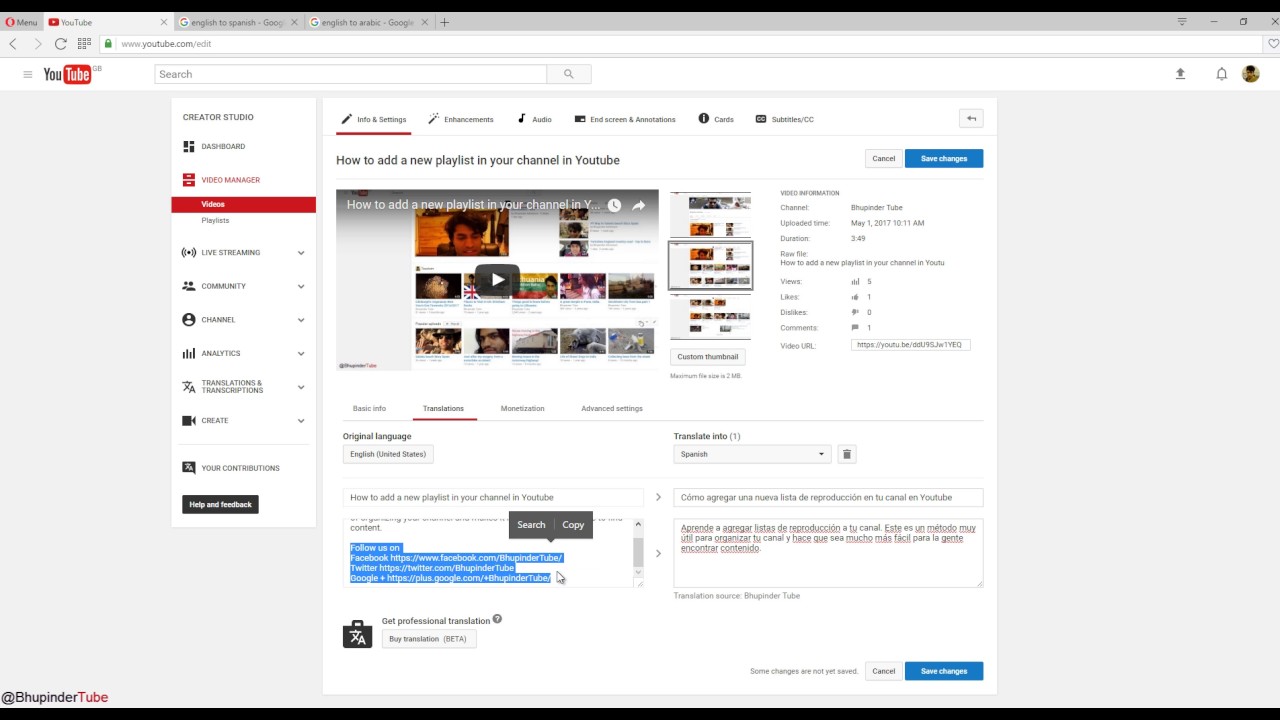
Task: Open the YouTube guide hamburger menu
Action: click(27, 74)
